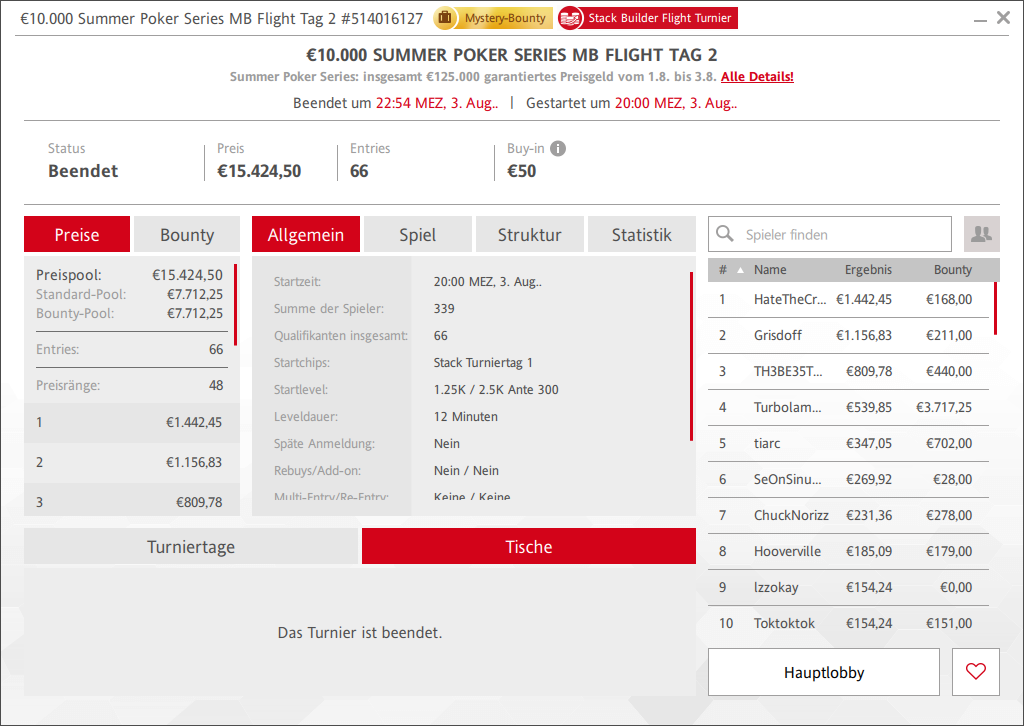
Task: Switch to the Turniertage tab
Action: [x=191, y=547]
